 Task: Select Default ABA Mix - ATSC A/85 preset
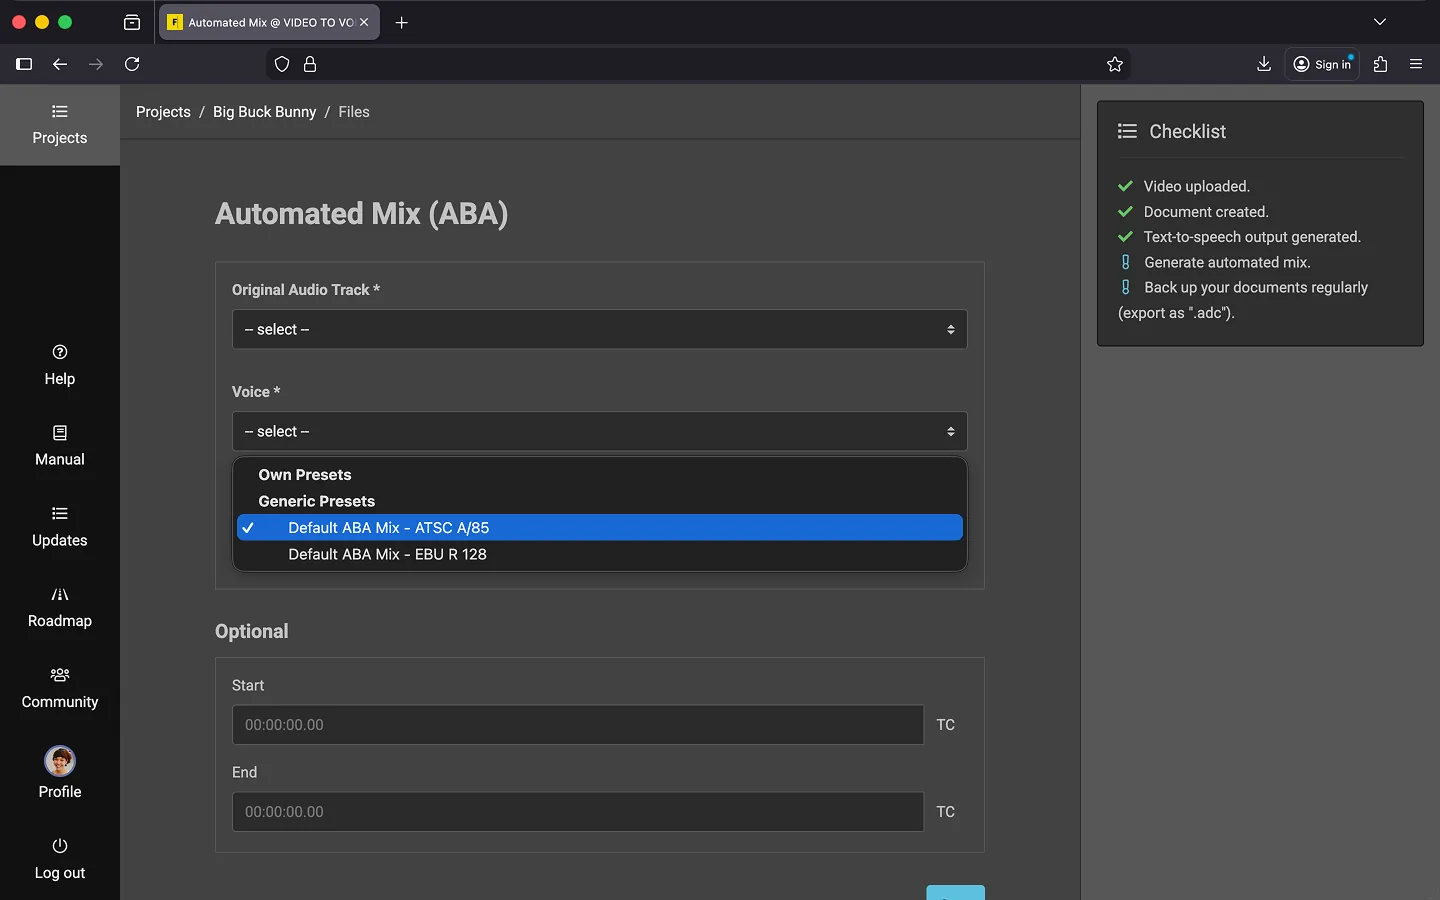388,528
